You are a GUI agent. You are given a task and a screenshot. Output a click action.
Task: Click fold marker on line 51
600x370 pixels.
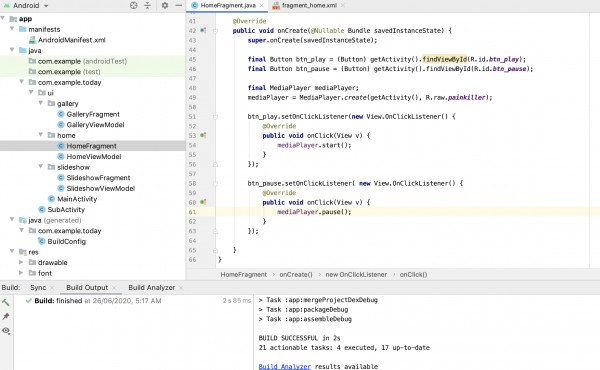tap(215, 116)
